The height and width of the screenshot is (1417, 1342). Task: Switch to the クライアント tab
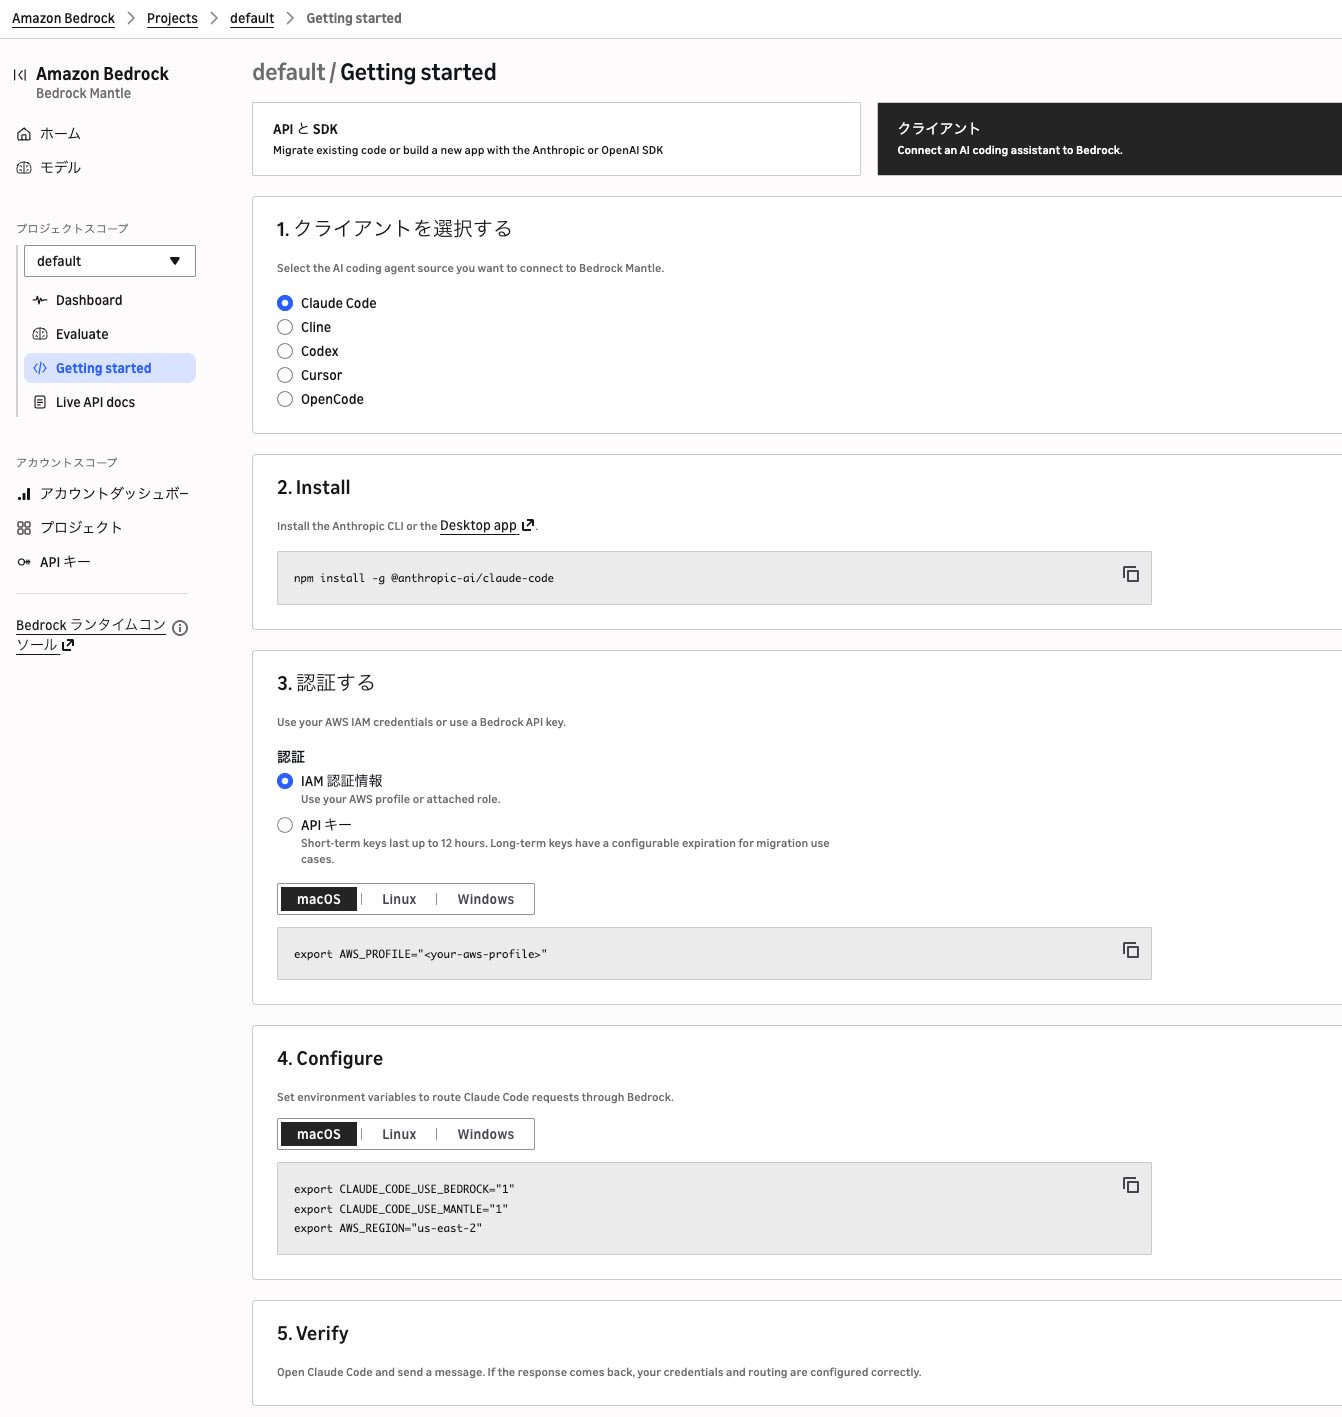pyautogui.click(x=1110, y=139)
